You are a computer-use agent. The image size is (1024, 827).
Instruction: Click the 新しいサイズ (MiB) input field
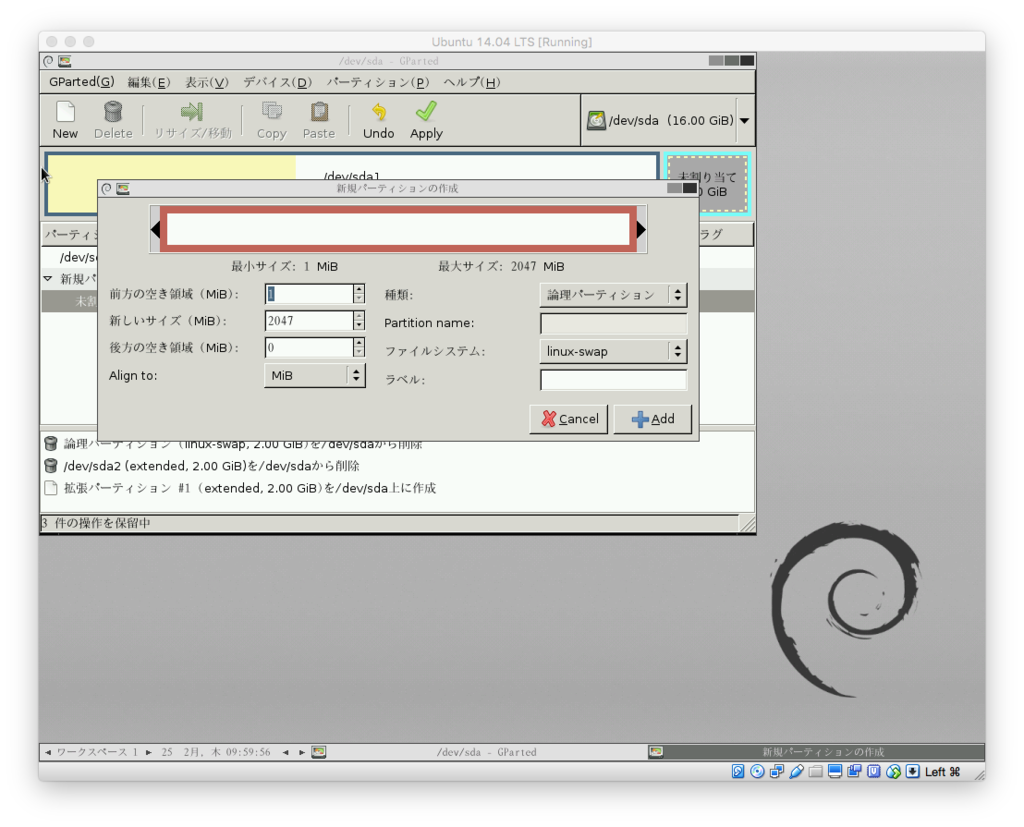pyautogui.click(x=309, y=321)
